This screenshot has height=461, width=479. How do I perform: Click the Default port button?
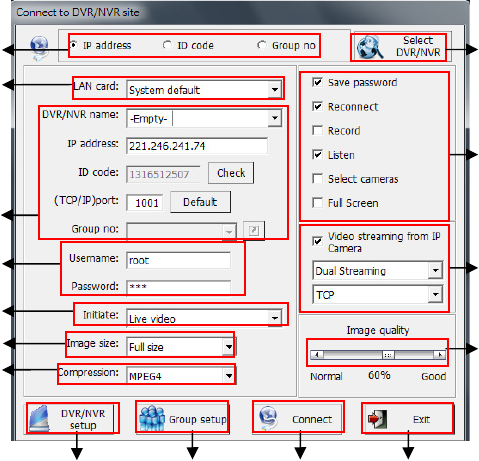tap(200, 202)
